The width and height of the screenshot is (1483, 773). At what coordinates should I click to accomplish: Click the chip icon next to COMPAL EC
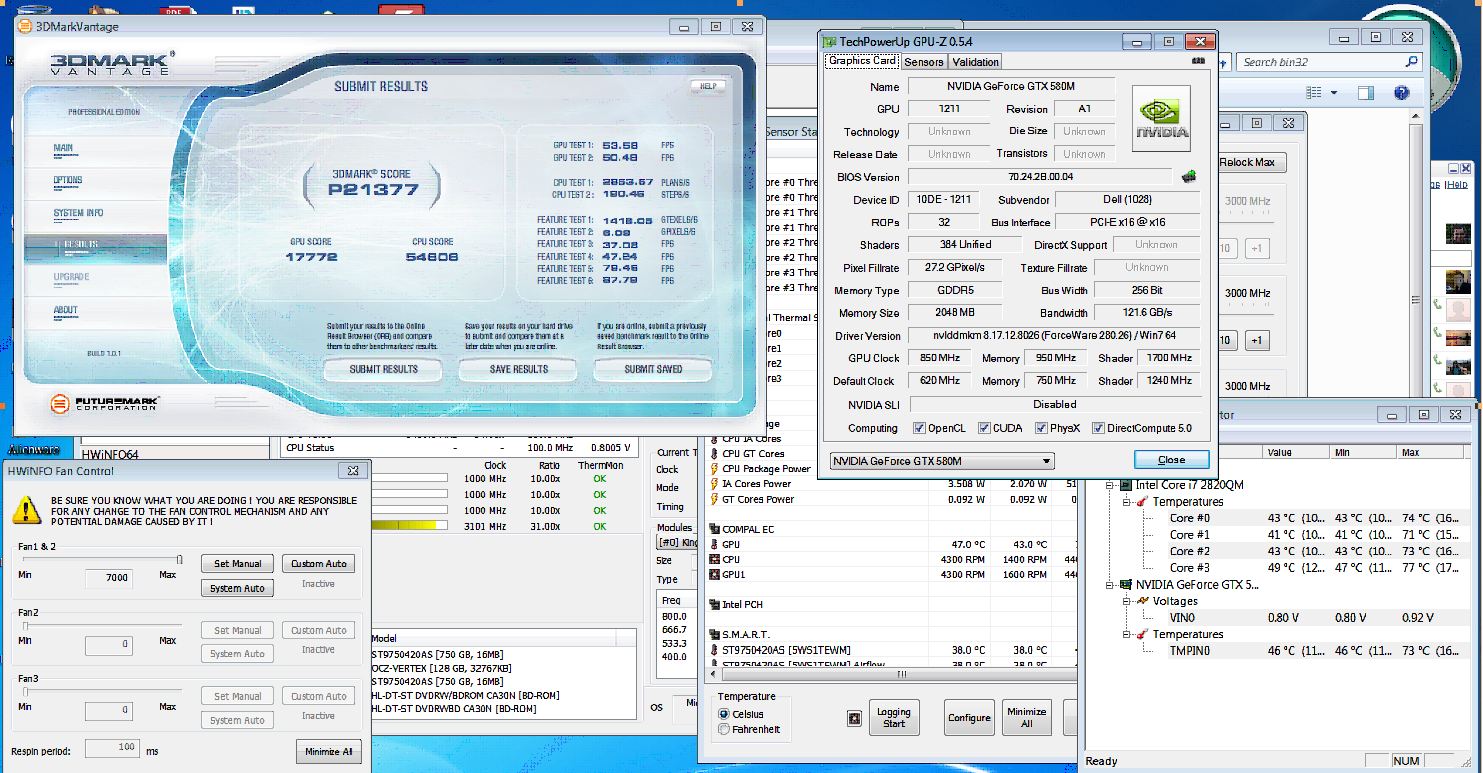point(714,529)
